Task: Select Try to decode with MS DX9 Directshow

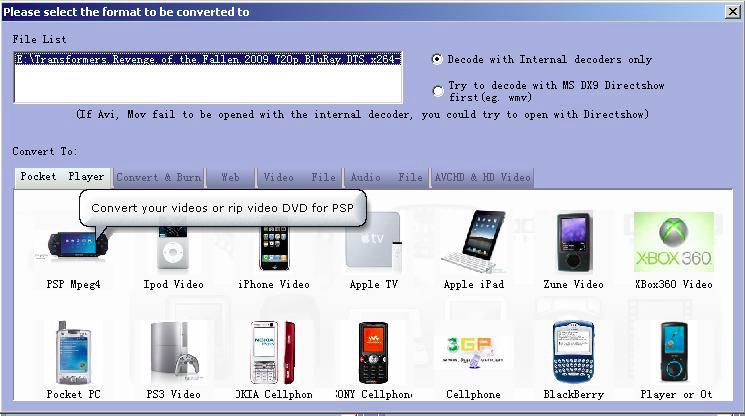Action: (438, 91)
